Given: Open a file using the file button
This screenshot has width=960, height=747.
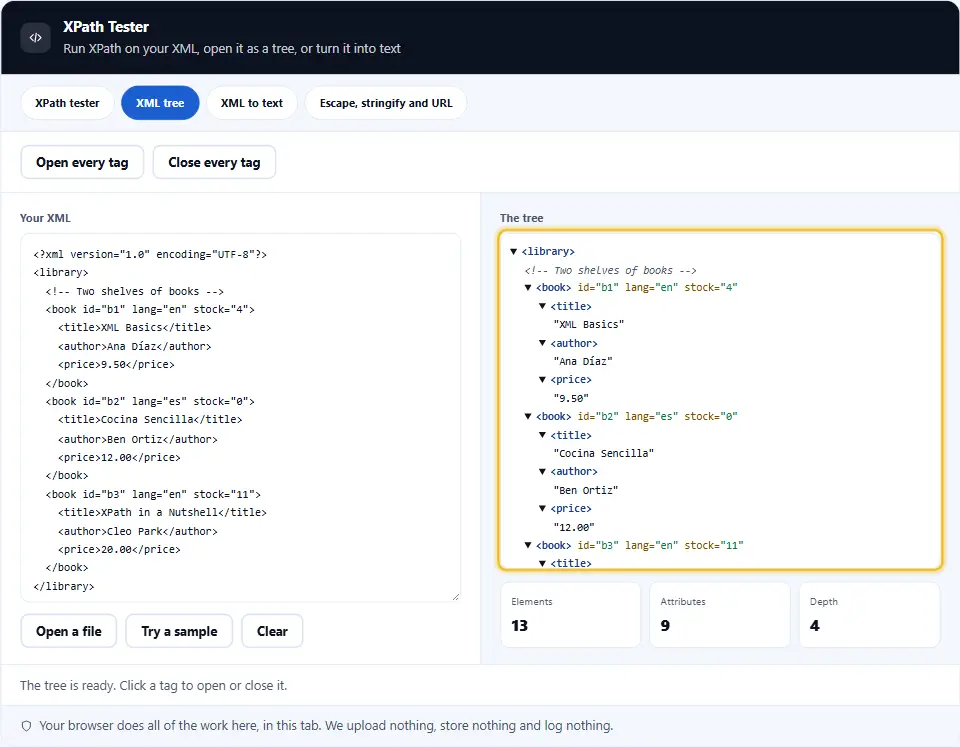Looking at the screenshot, I should (x=69, y=631).
